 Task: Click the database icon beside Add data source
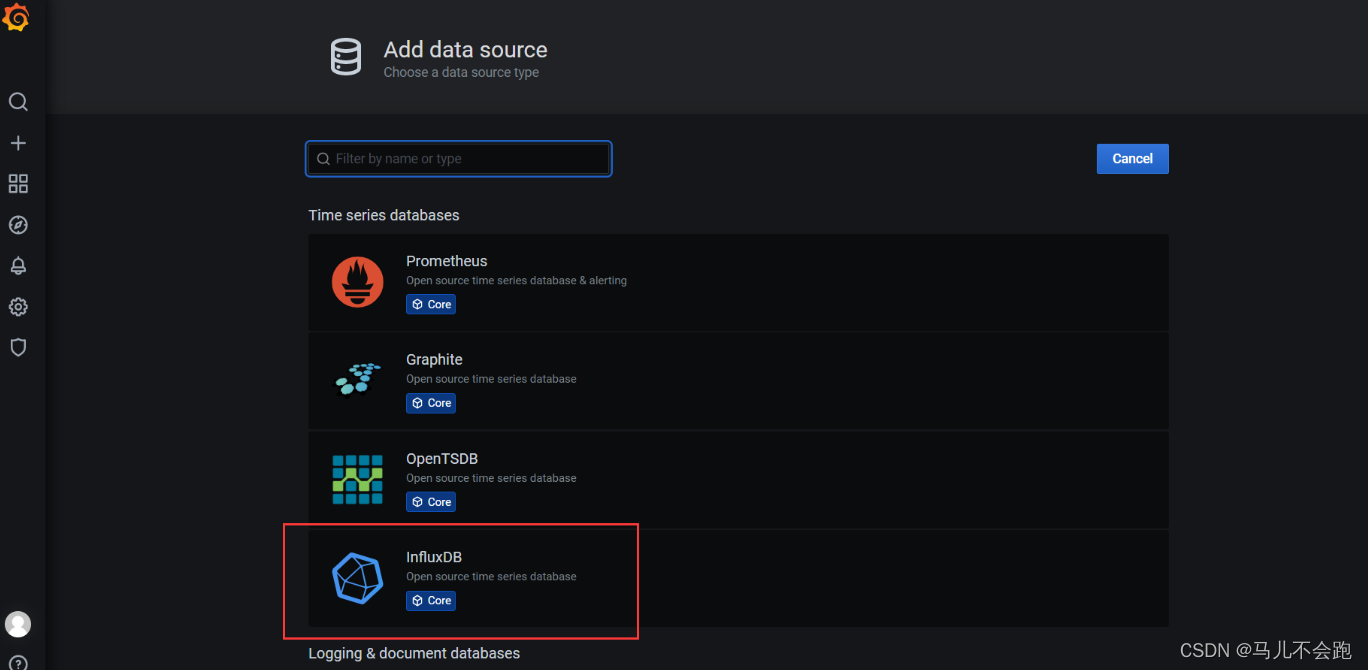tap(346, 57)
